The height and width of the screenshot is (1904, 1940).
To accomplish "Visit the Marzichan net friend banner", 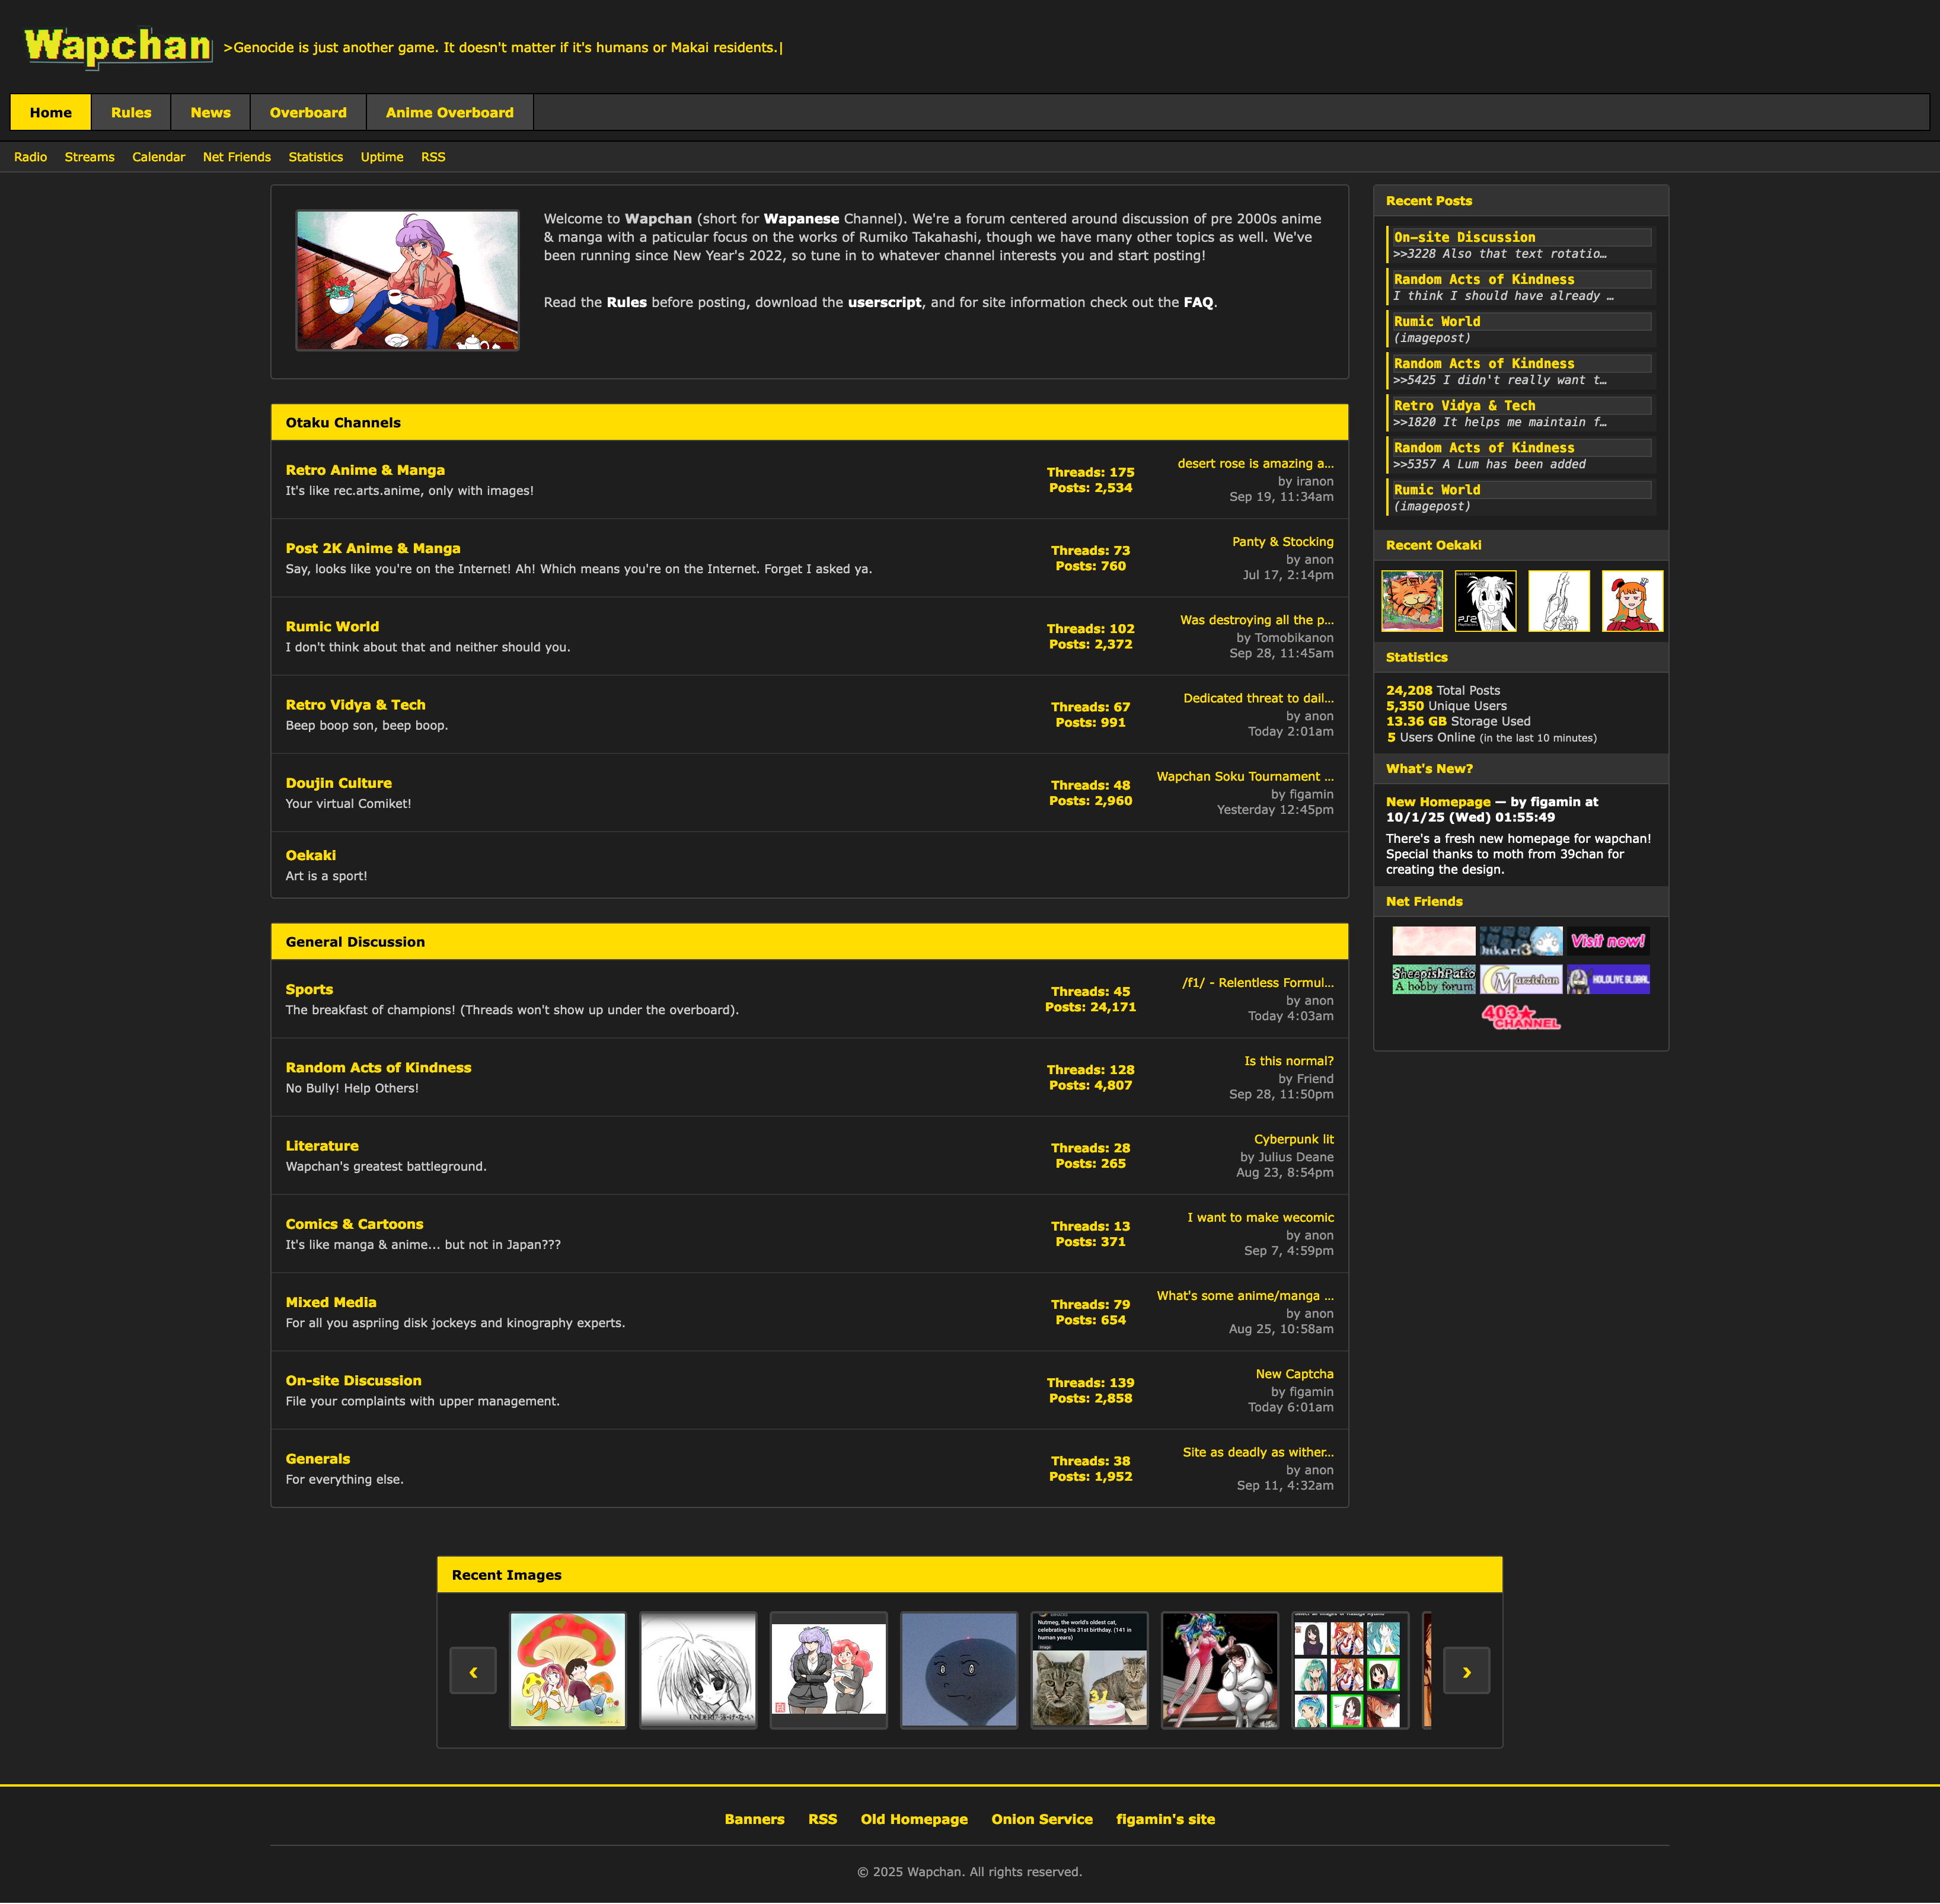I will (x=1520, y=979).
